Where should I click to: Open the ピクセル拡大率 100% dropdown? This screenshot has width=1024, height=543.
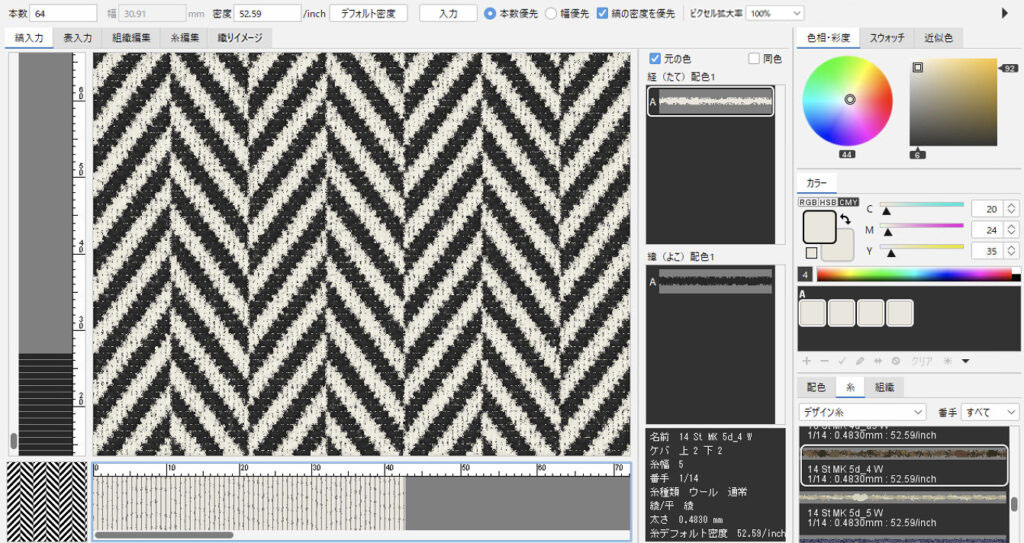point(775,14)
